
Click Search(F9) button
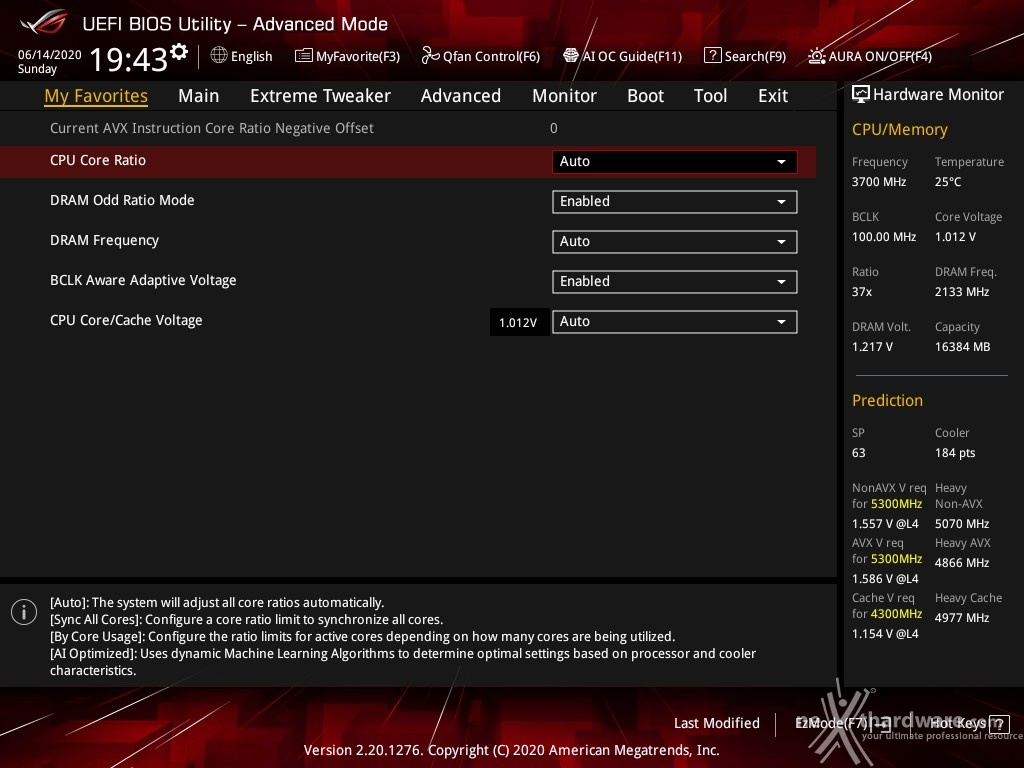coord(745,56)
